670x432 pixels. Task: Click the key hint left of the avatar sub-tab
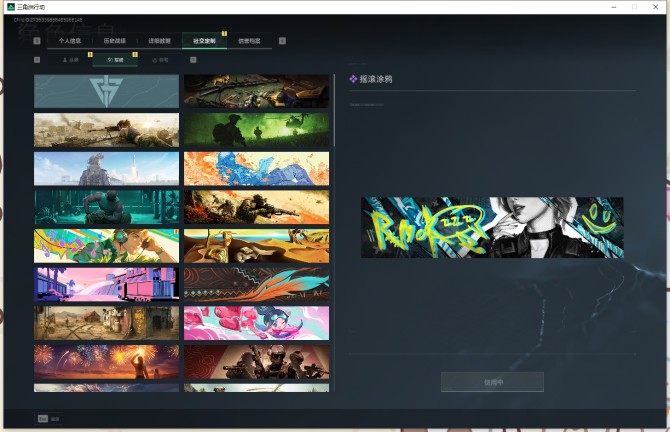37,60
